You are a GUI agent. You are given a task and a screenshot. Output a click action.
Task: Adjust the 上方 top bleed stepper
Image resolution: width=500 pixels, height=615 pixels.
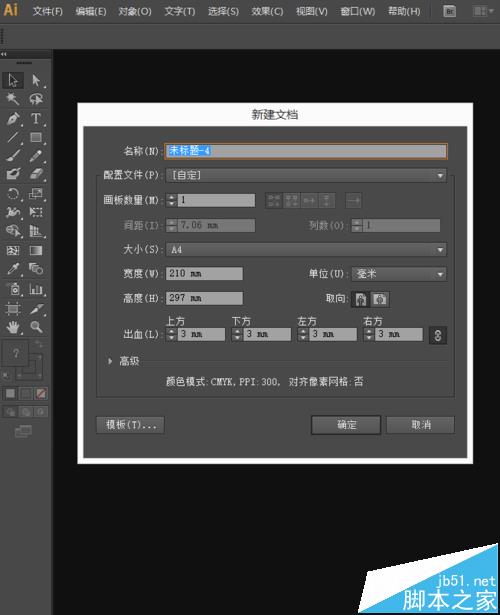point(171,335)
